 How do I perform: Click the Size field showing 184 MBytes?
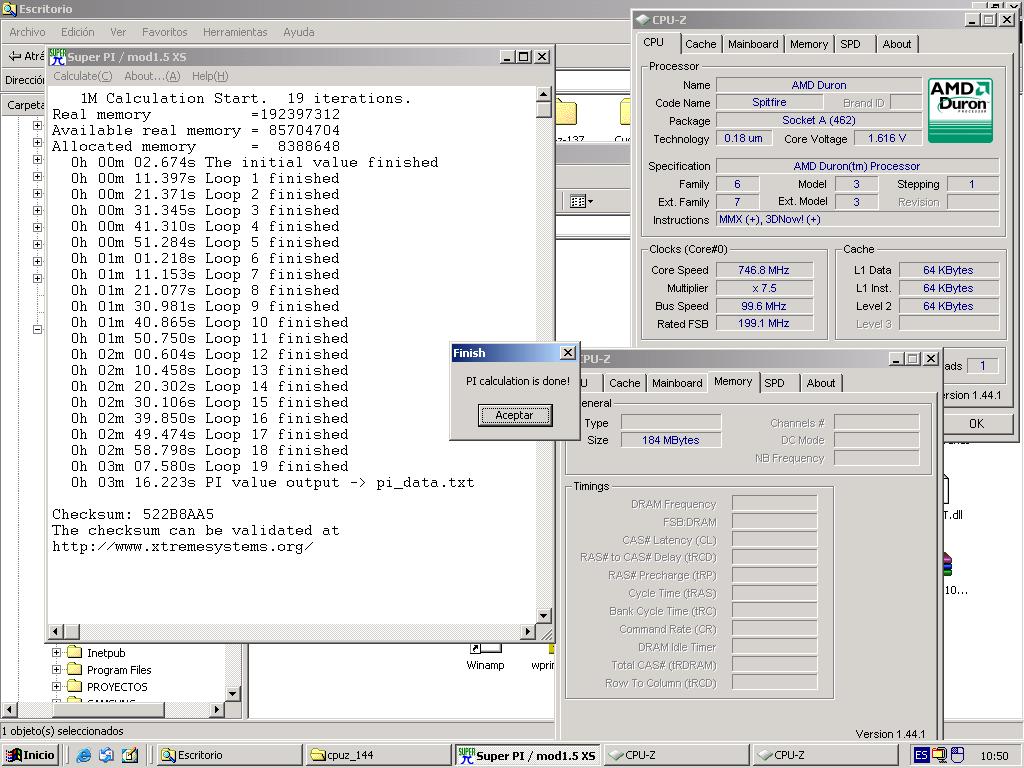point(671,440)
